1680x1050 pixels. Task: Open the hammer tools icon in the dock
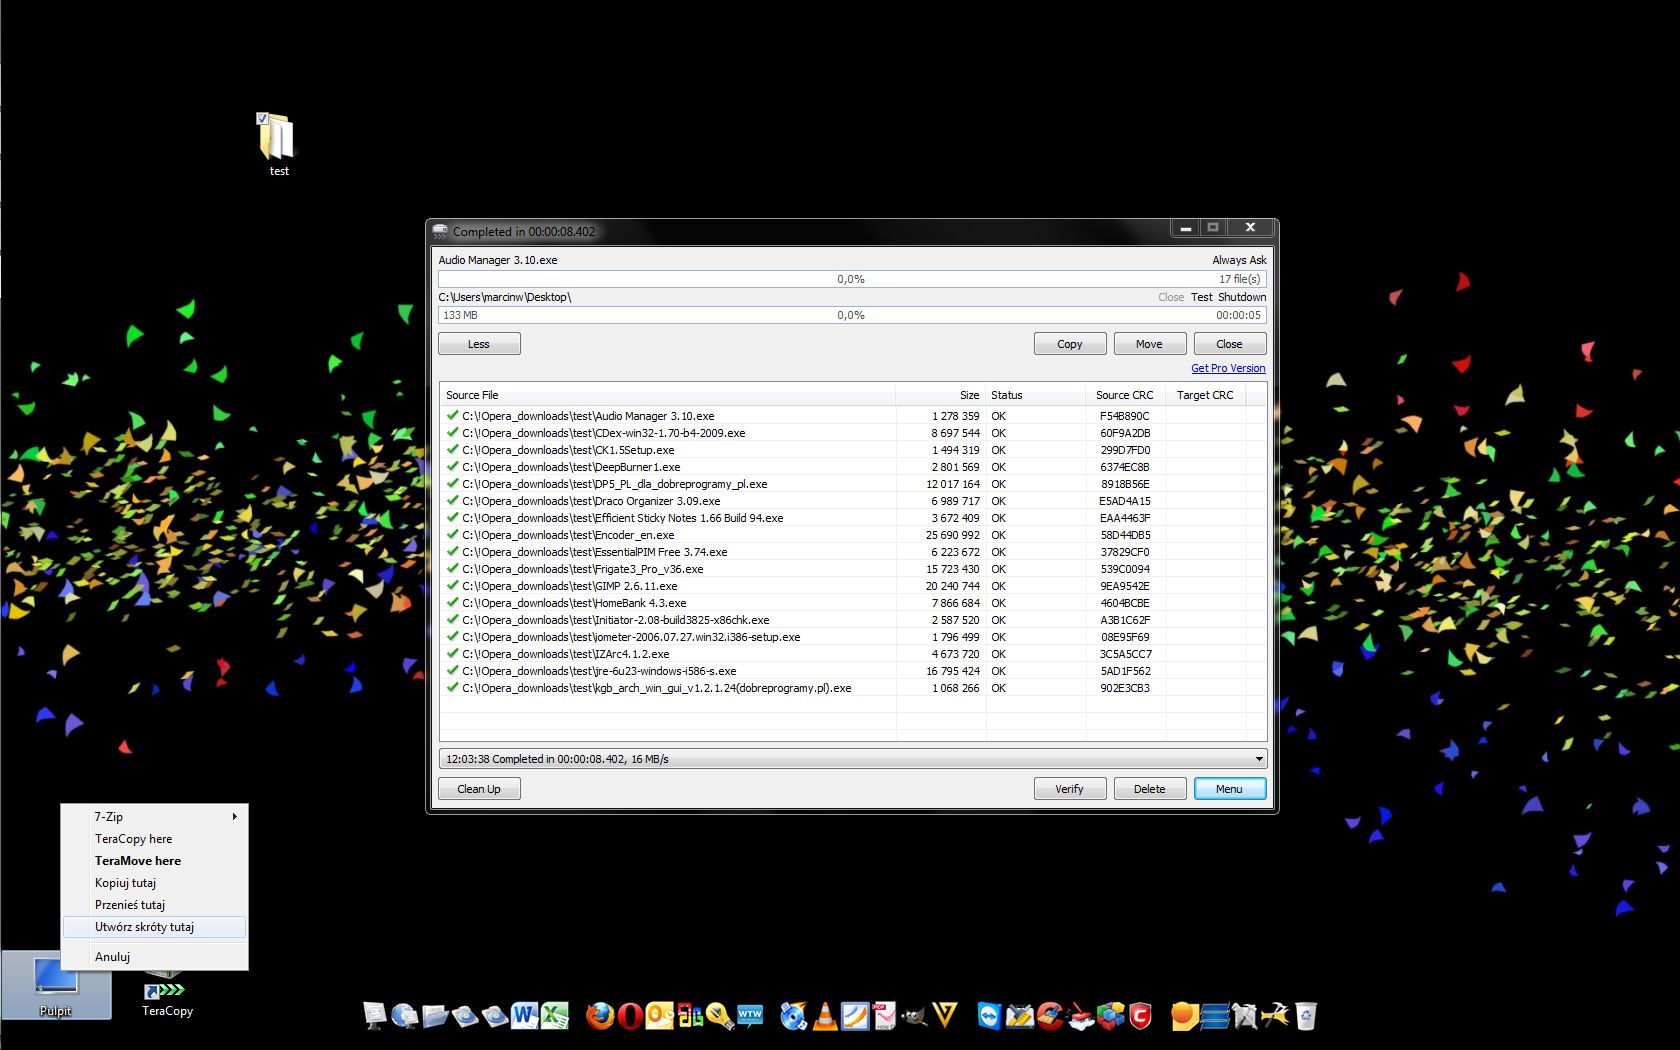pyautogui.click(x=1275, y=1016)
